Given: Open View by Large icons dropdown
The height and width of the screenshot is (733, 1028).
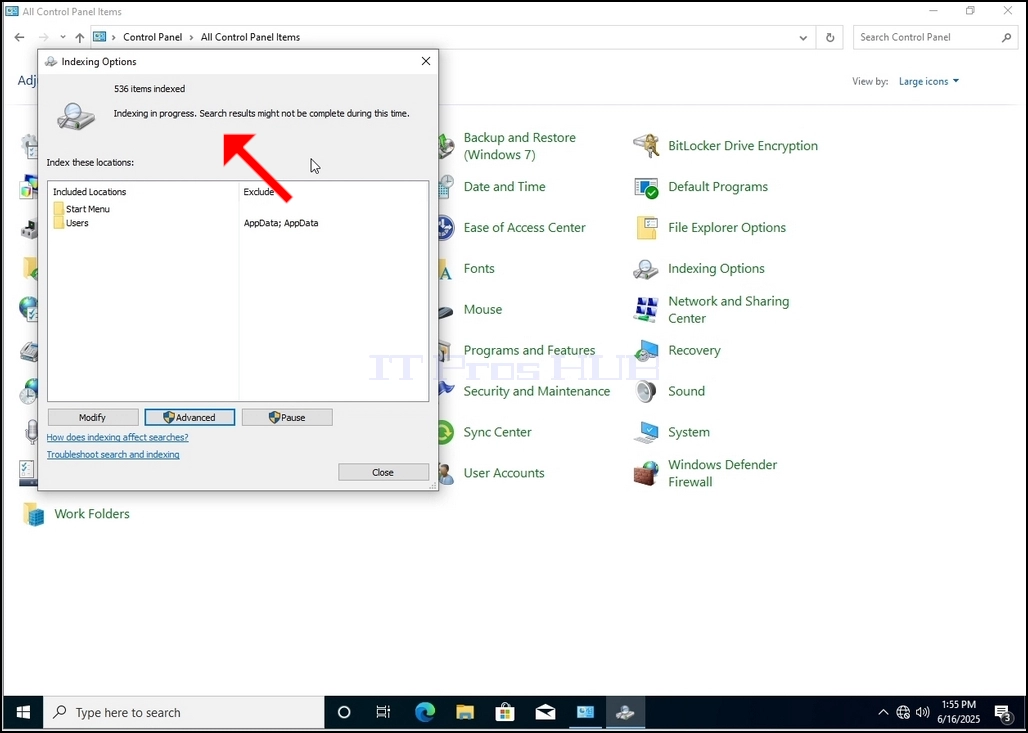Looking at the screenshot, I should (x=928, y=81).
